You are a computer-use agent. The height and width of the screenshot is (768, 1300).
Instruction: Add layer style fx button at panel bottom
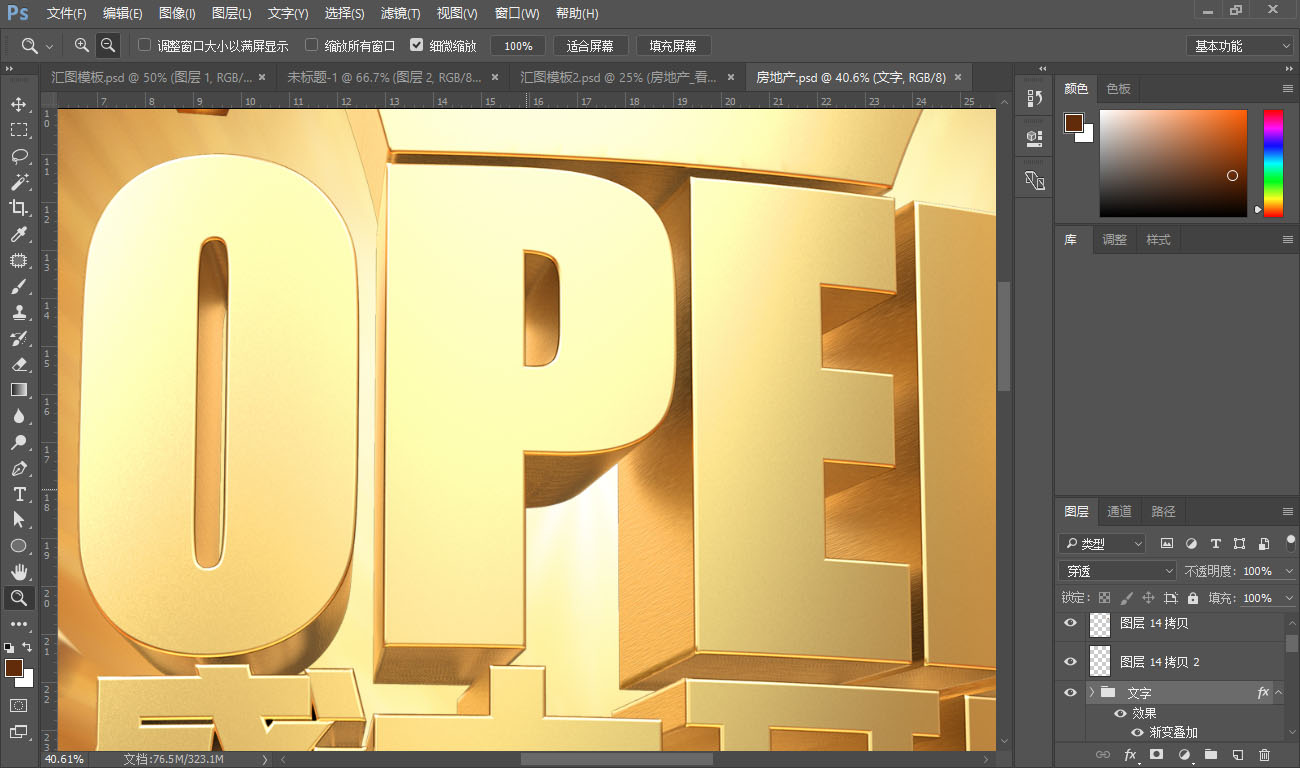point(1131,755)
